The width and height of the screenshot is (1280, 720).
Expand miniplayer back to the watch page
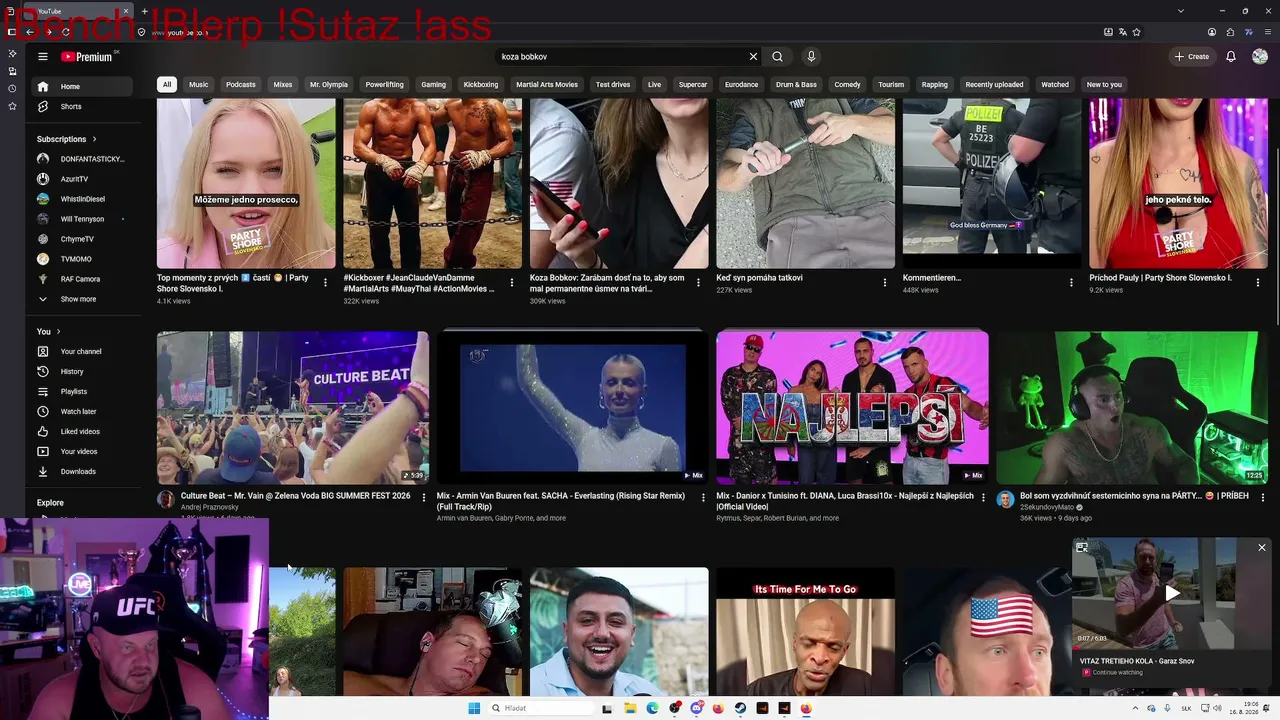point(1082,548)
